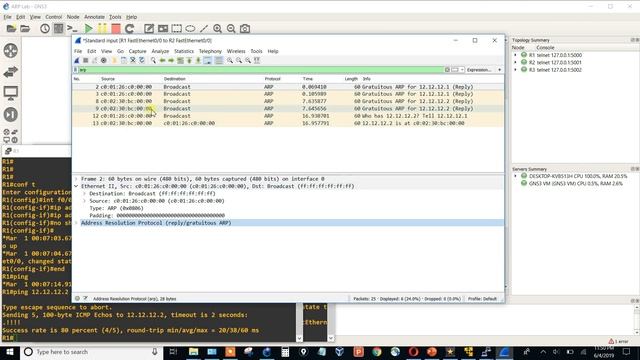Browse routers in the GNS3 device sidebar

pyautogui.click(x=11, y=51)
